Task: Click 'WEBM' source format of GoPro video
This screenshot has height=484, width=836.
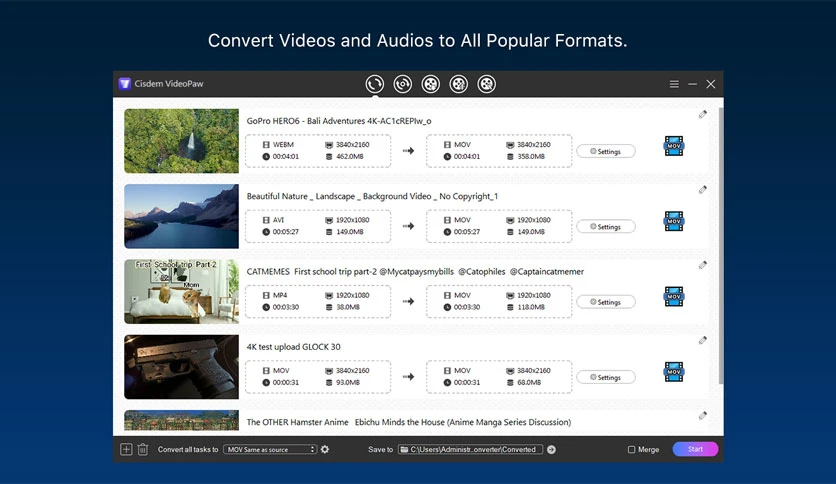Action: click(283, 144)
